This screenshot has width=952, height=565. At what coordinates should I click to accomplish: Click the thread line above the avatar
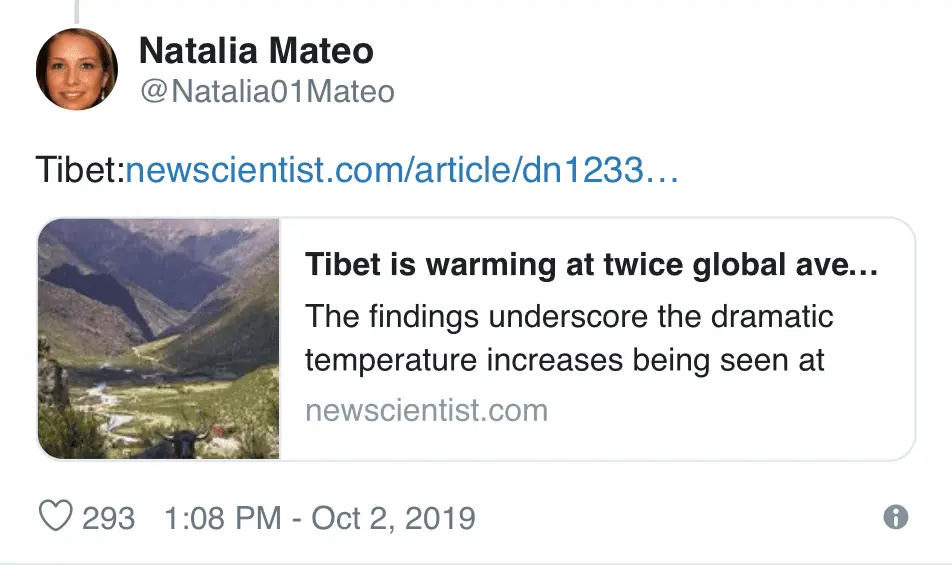[x=77, y=10]
